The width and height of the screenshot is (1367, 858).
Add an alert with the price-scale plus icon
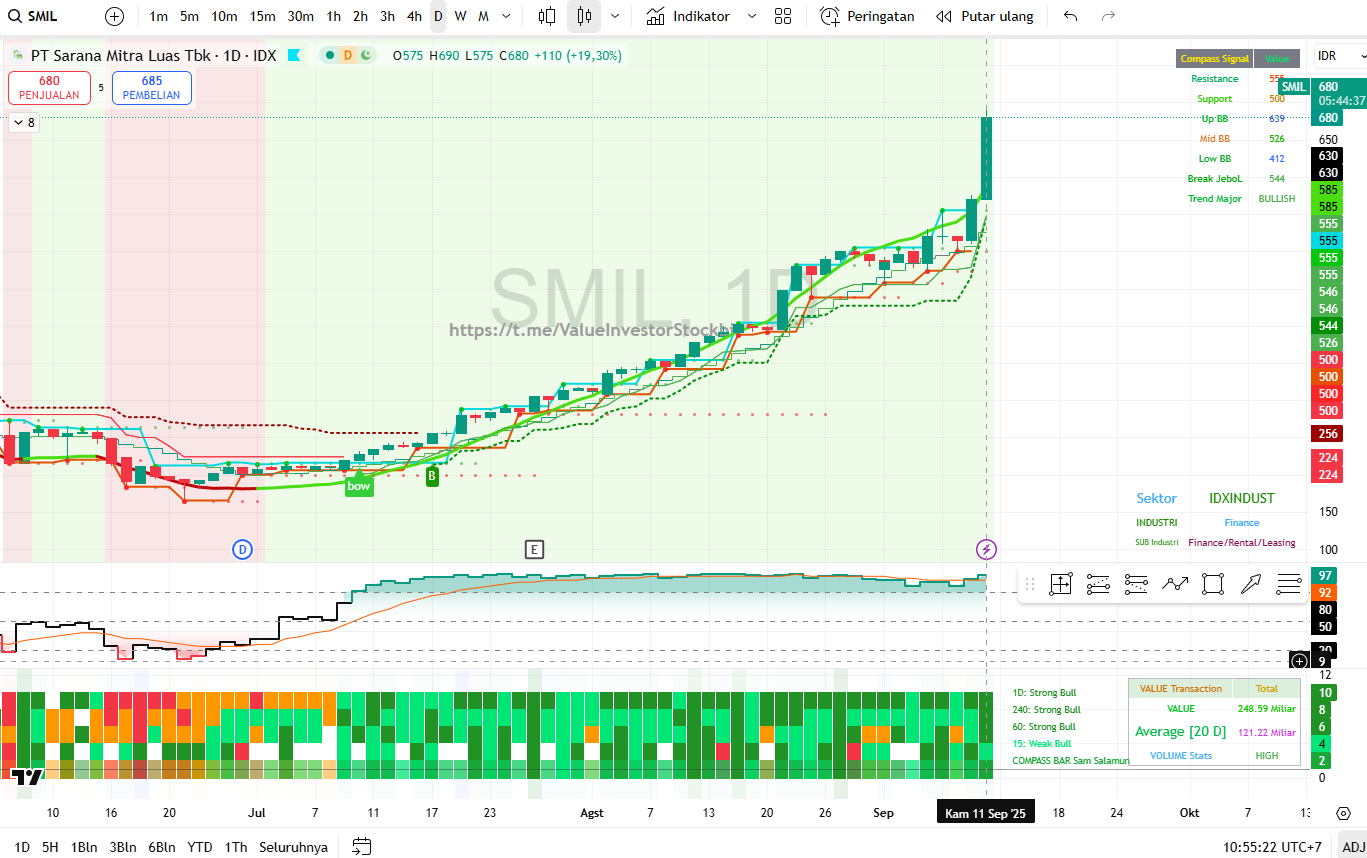(1299, 661)
